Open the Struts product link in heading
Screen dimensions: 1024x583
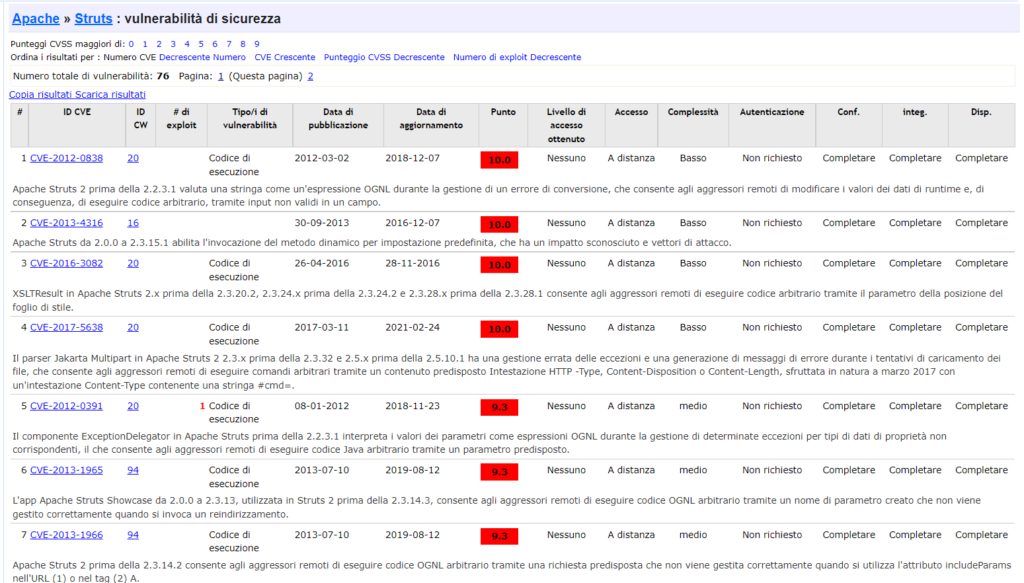click(x=93, y=18)
